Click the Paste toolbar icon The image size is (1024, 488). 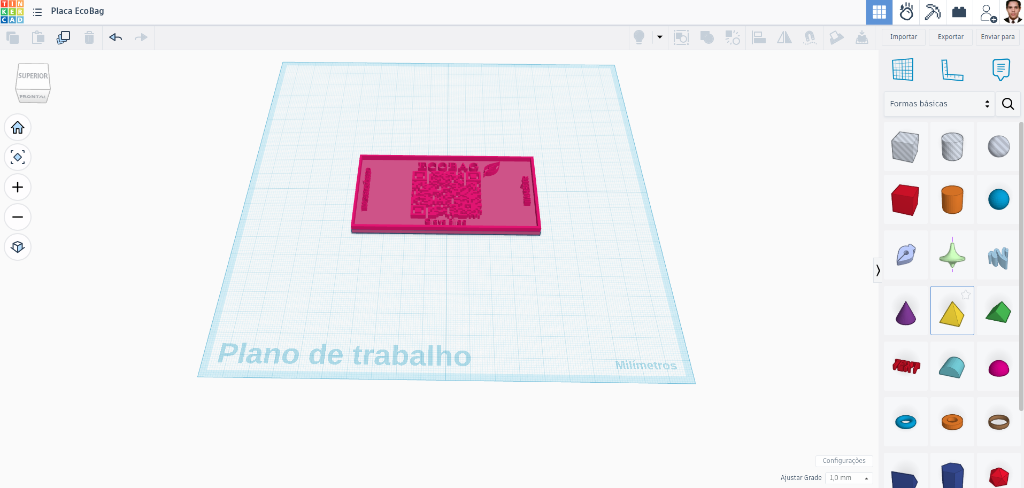coord(39,38)
